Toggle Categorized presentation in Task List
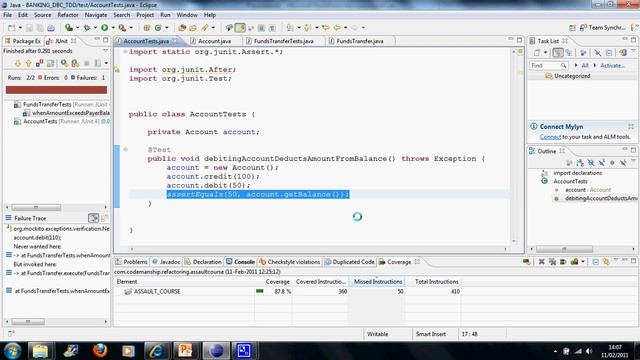This screenshot has height=360, width=640. (x=558, y=53)
